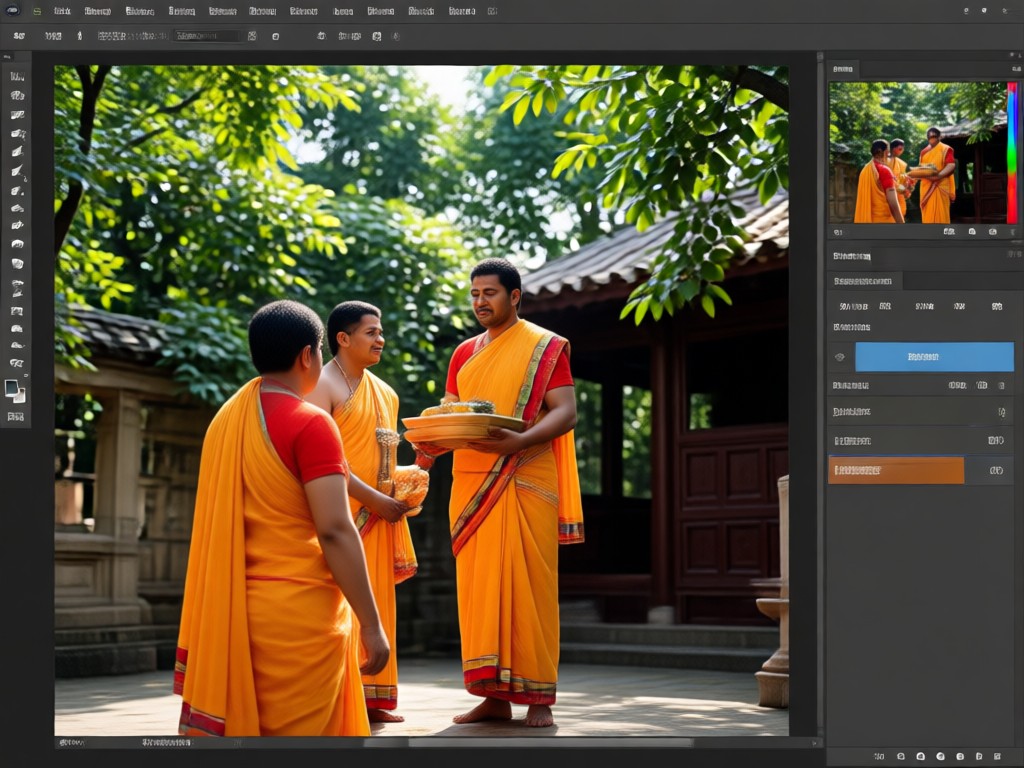Image resolution: width=1024 pixels, height=768 pixels.
Task: Click the monks photo on the main canvas
Action: pyautogui.click(x=421, y=400)
